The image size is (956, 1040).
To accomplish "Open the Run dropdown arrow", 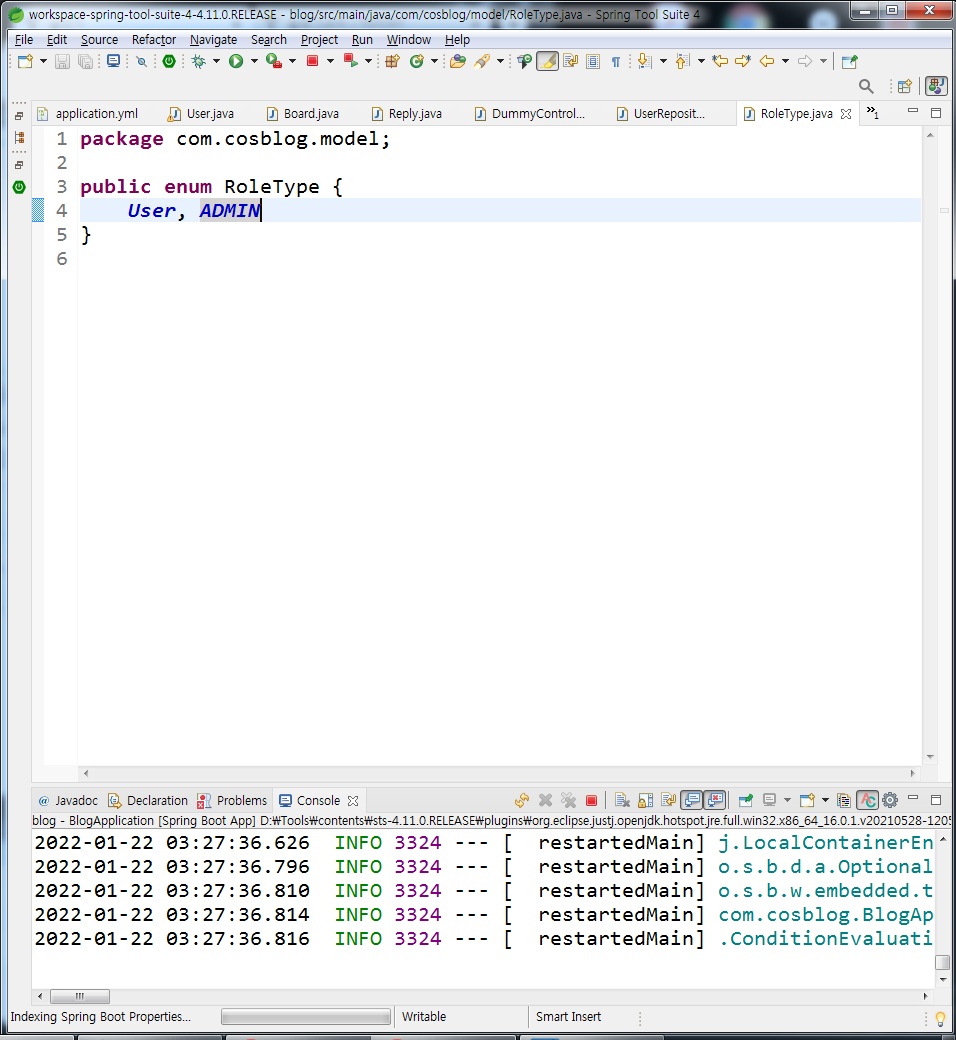I will (x=254, y=62).
